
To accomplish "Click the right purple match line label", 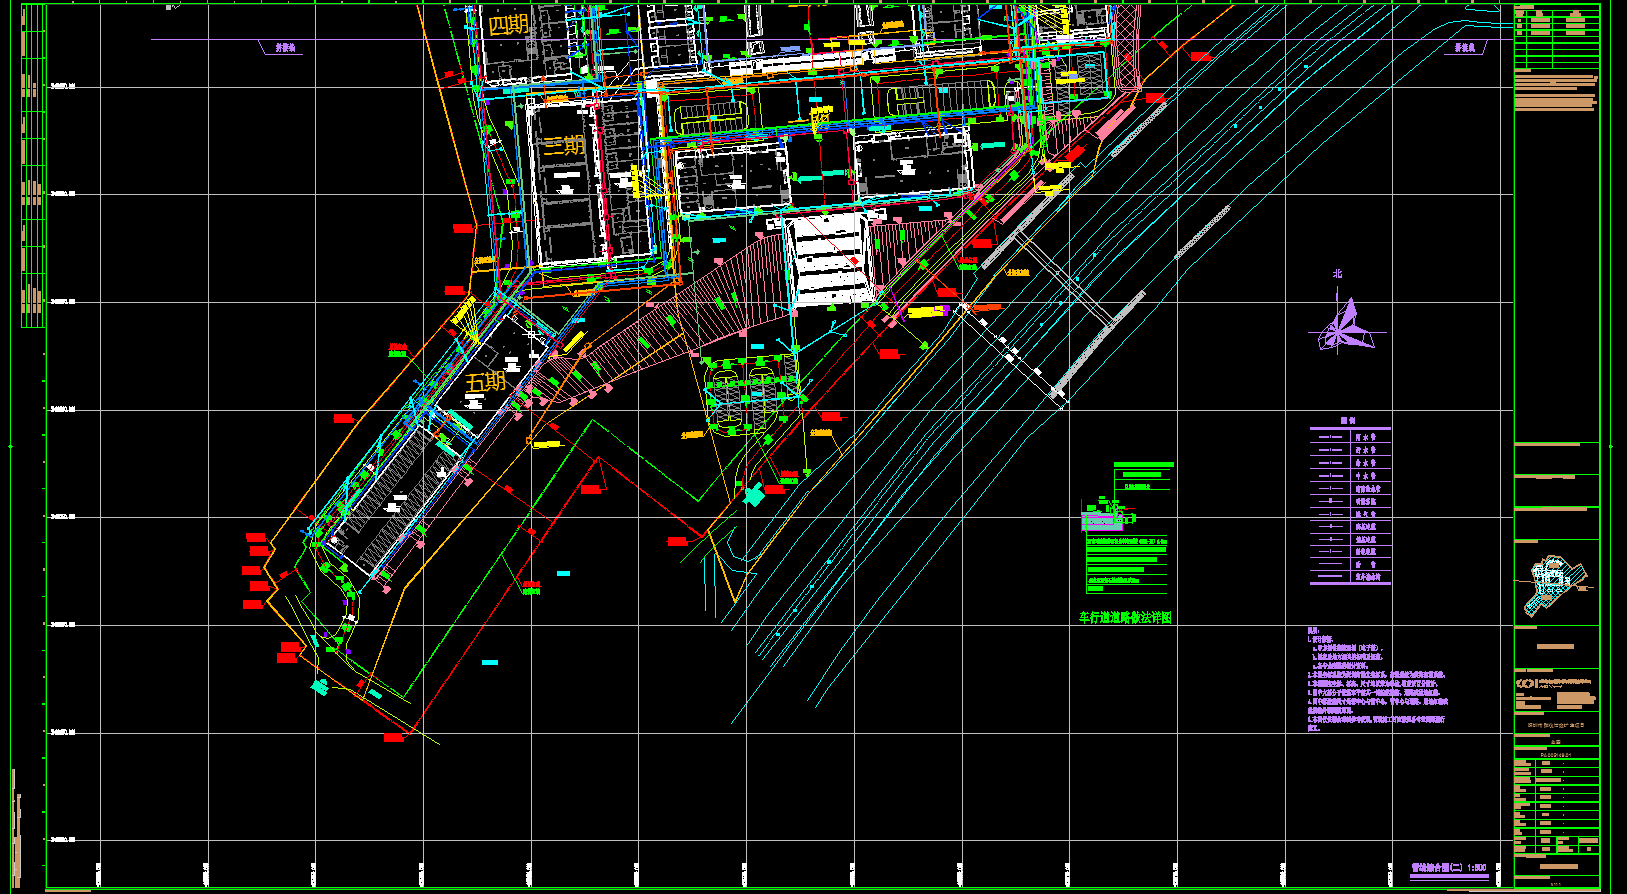I will (x=1464, y=48).
